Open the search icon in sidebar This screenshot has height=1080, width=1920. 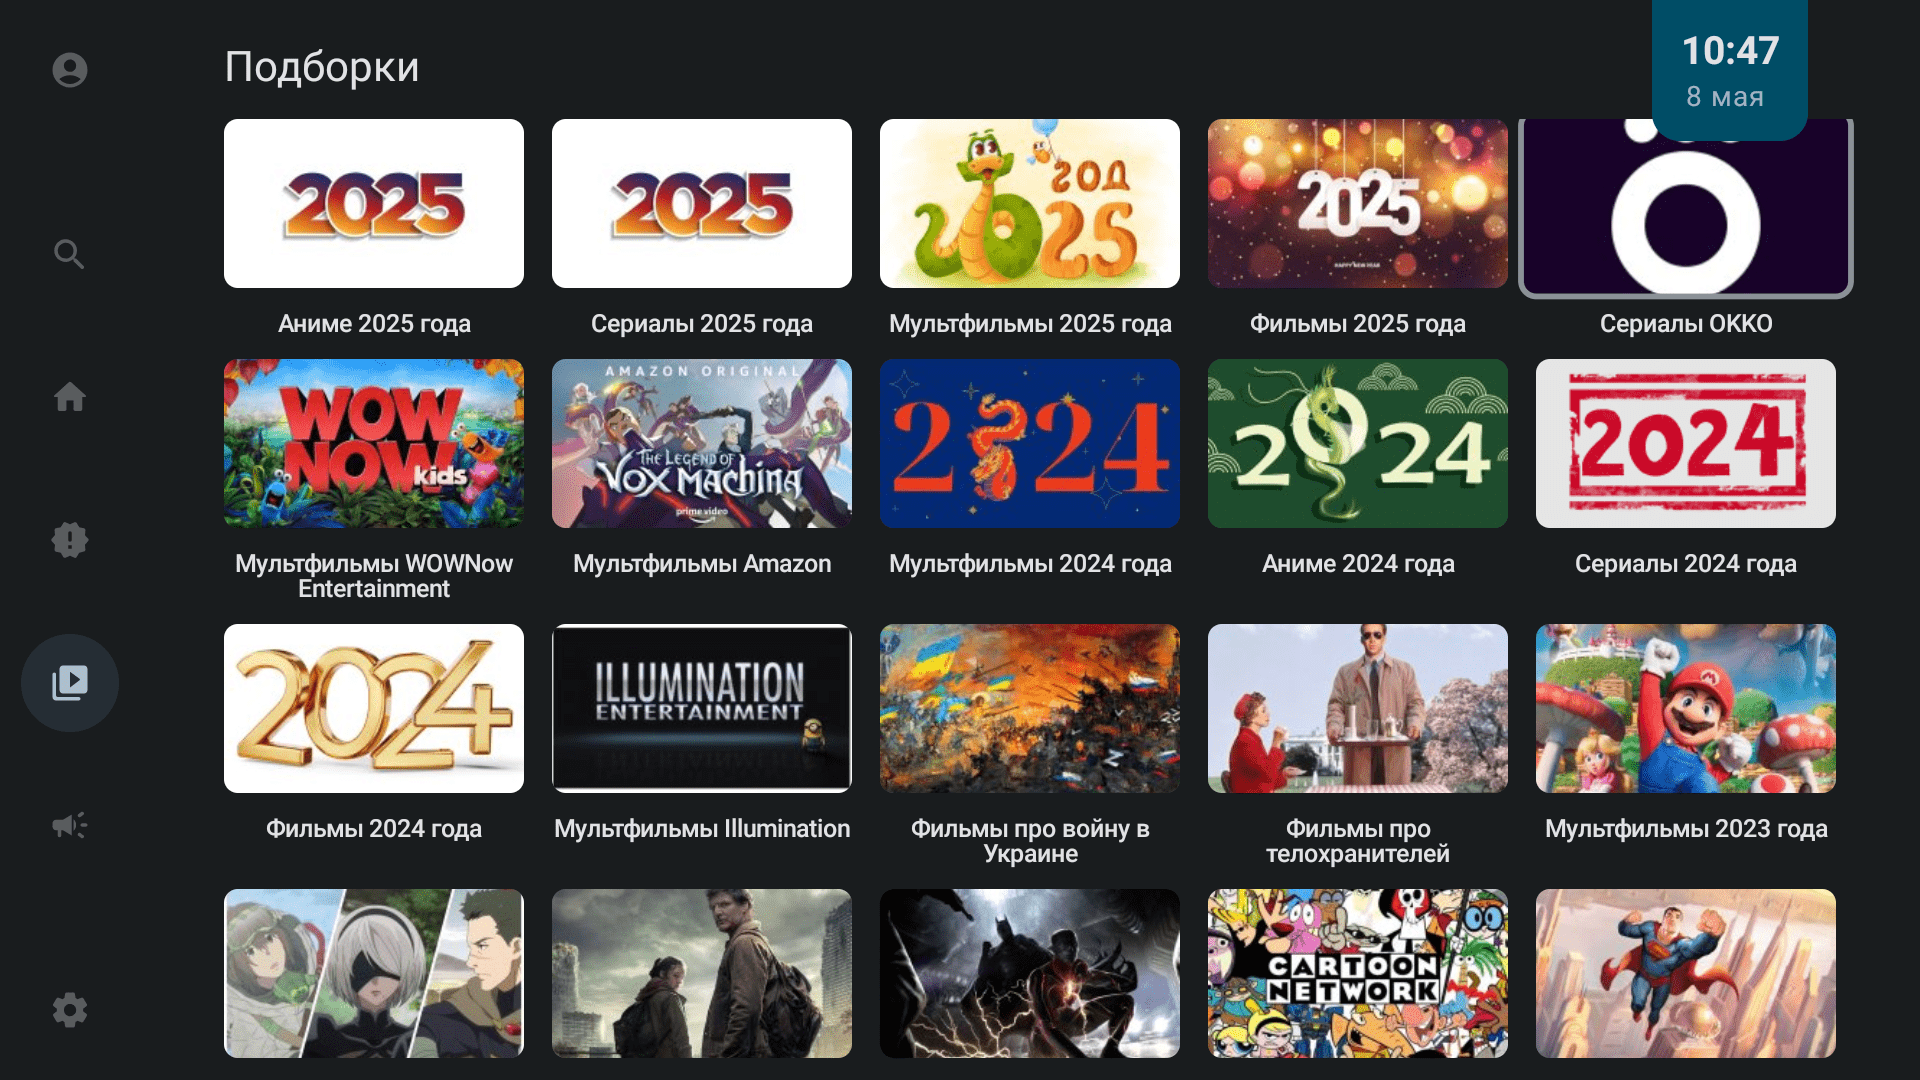(70, 254)
